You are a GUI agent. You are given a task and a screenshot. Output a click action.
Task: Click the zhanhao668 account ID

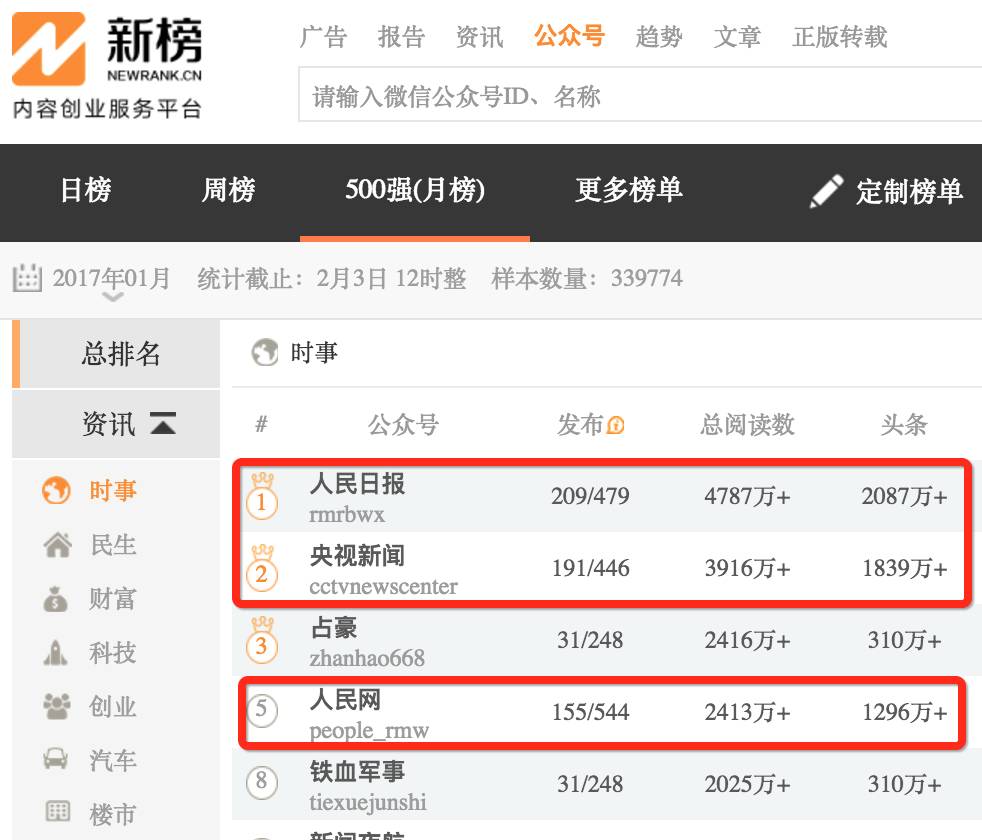coord(367,658)
